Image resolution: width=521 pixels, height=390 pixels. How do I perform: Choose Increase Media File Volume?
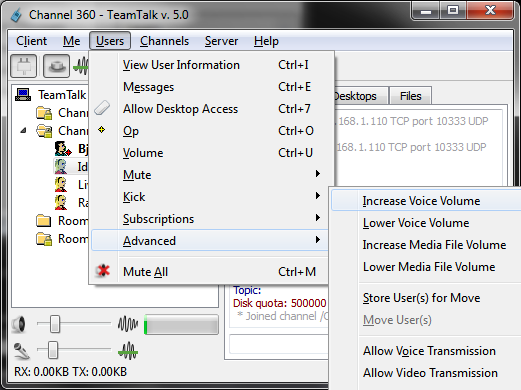tap(426, 245)
